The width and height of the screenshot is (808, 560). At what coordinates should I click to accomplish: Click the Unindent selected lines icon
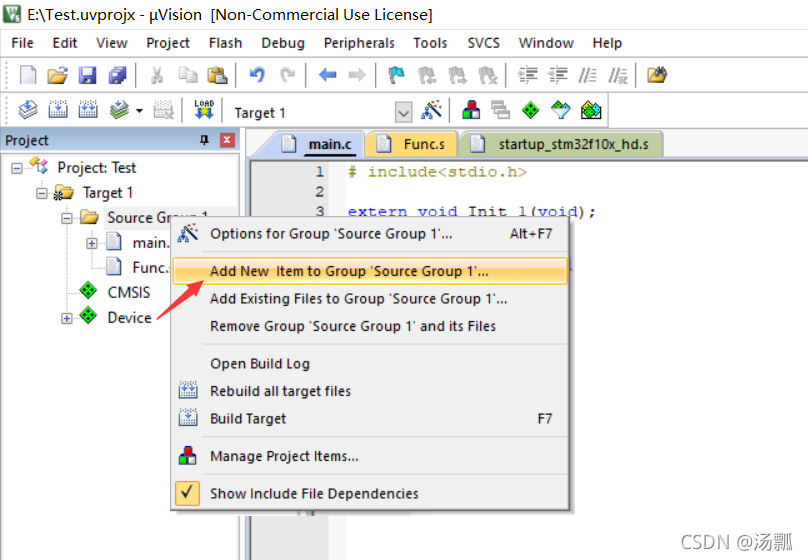pyautogui.click(x=558, y=75)
